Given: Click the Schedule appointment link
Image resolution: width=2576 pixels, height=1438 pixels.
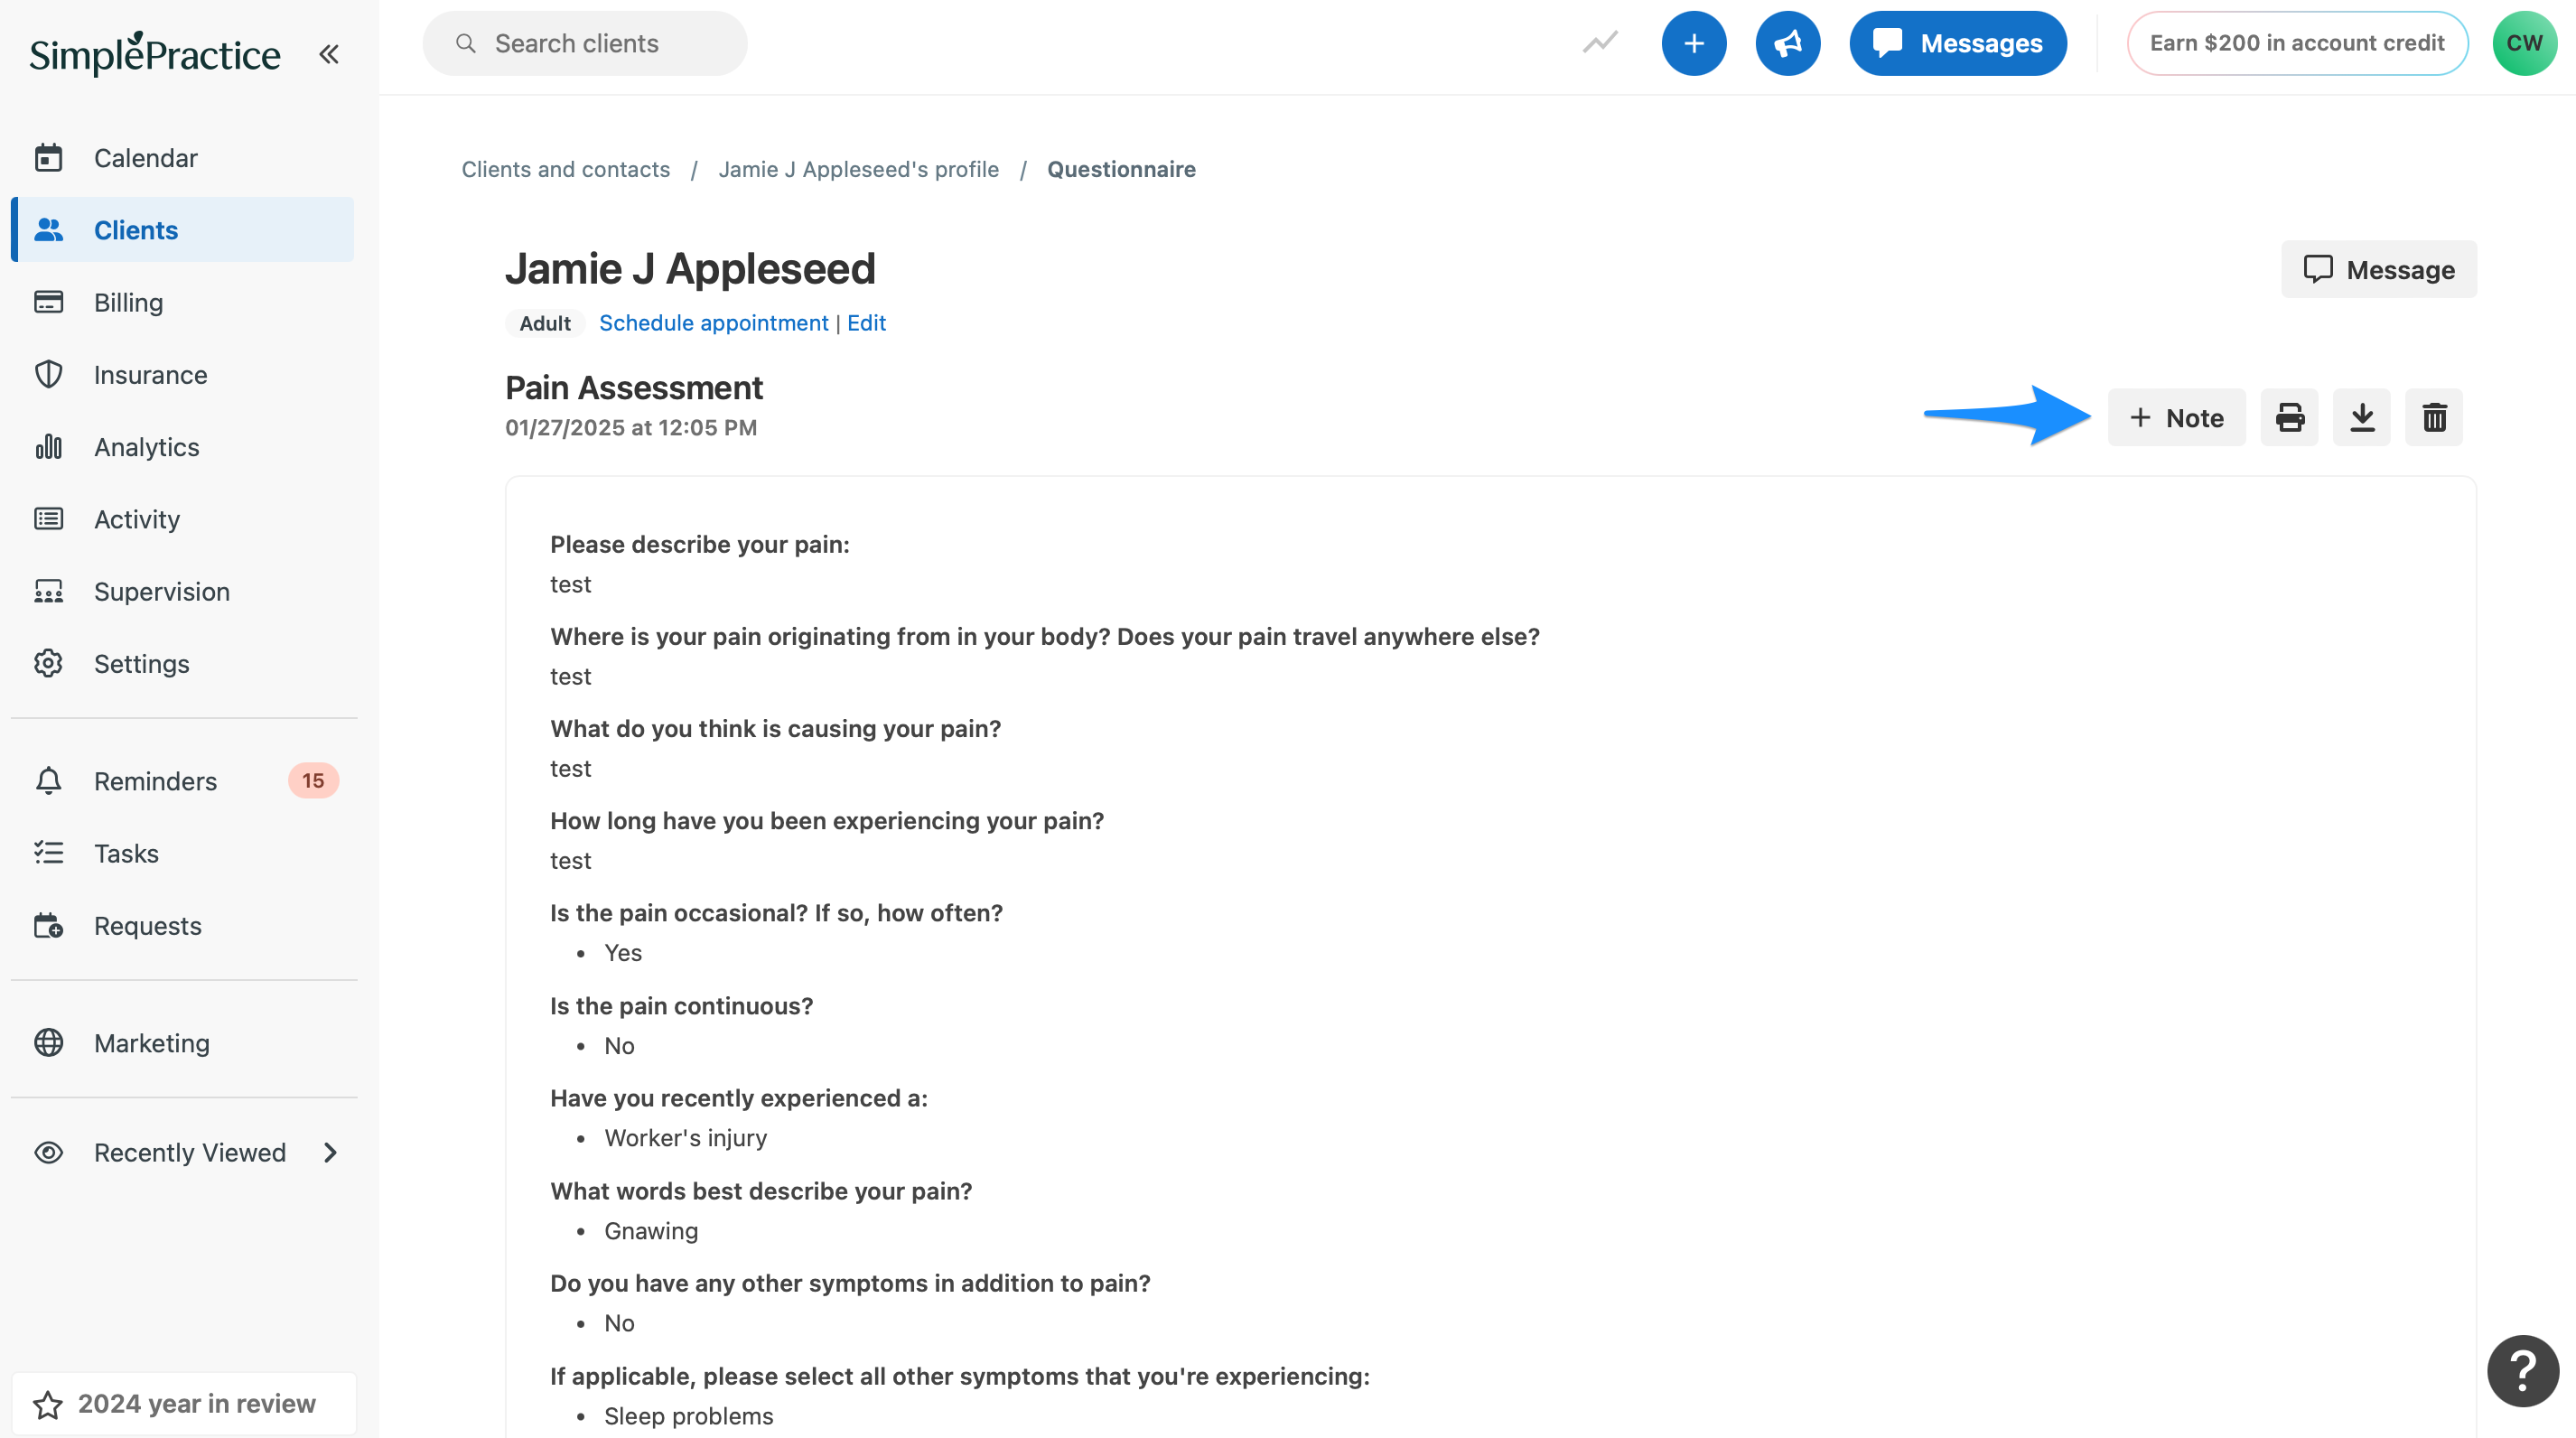Looking at the screenshot, I should (713, 323).
